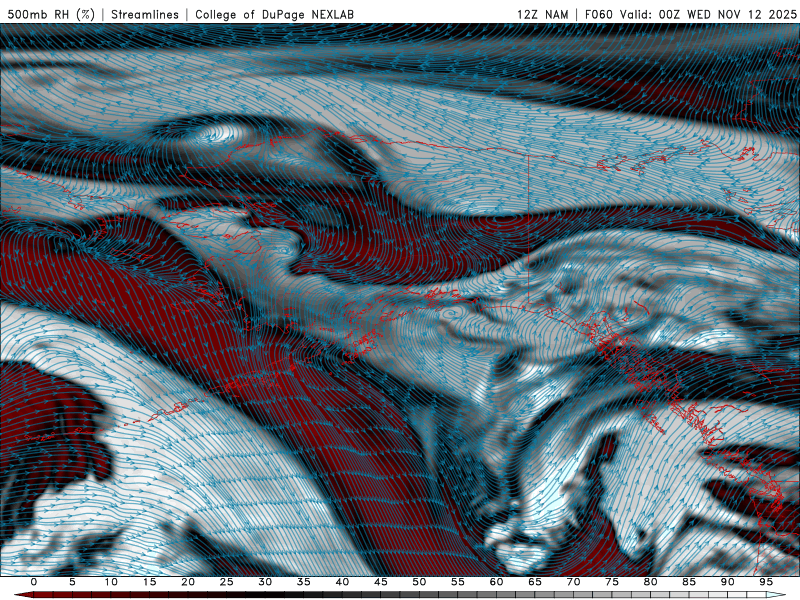Click colorbar tick label "75"
800x600 pixels.
click(612, 582)
